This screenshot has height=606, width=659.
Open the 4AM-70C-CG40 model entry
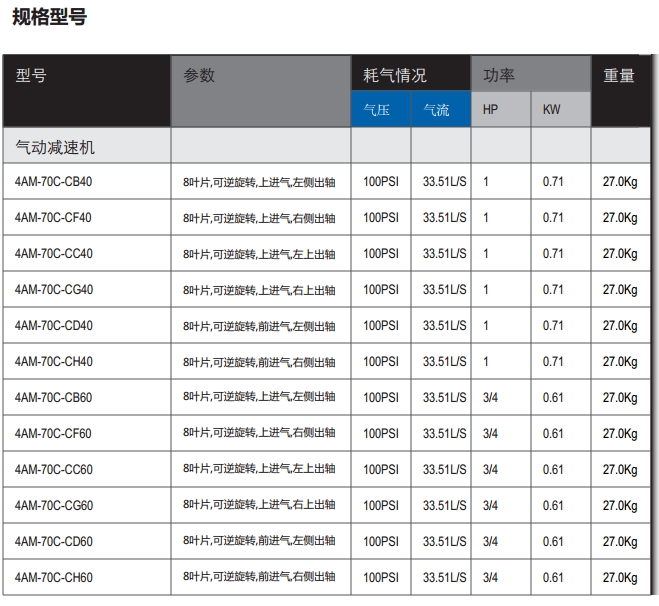tap(54, 290)
